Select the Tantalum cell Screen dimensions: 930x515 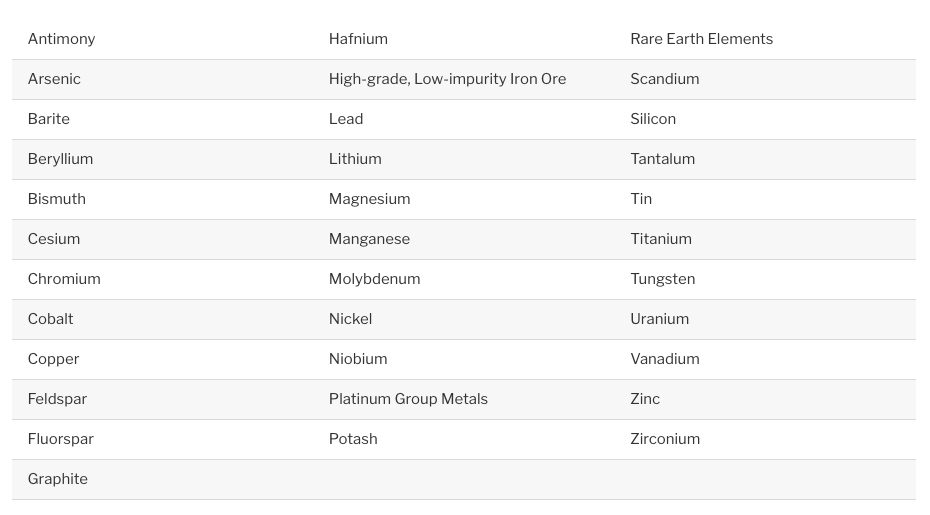point(663,159)
